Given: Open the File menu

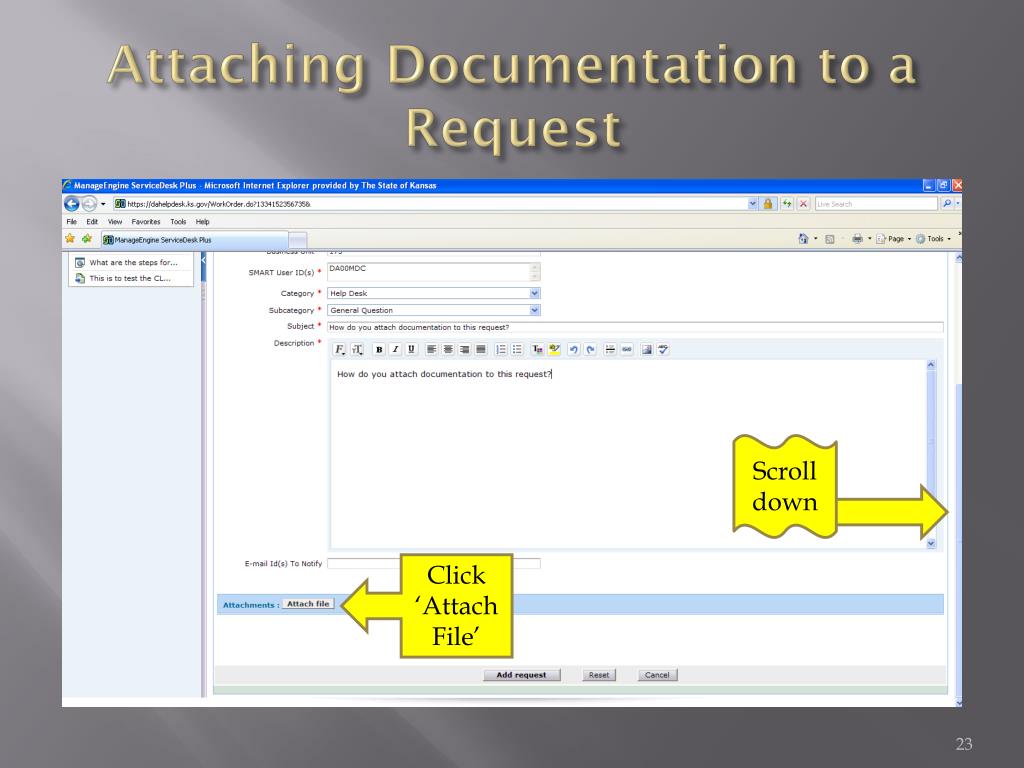Looking at the screenshot, I should pos(71,222).
